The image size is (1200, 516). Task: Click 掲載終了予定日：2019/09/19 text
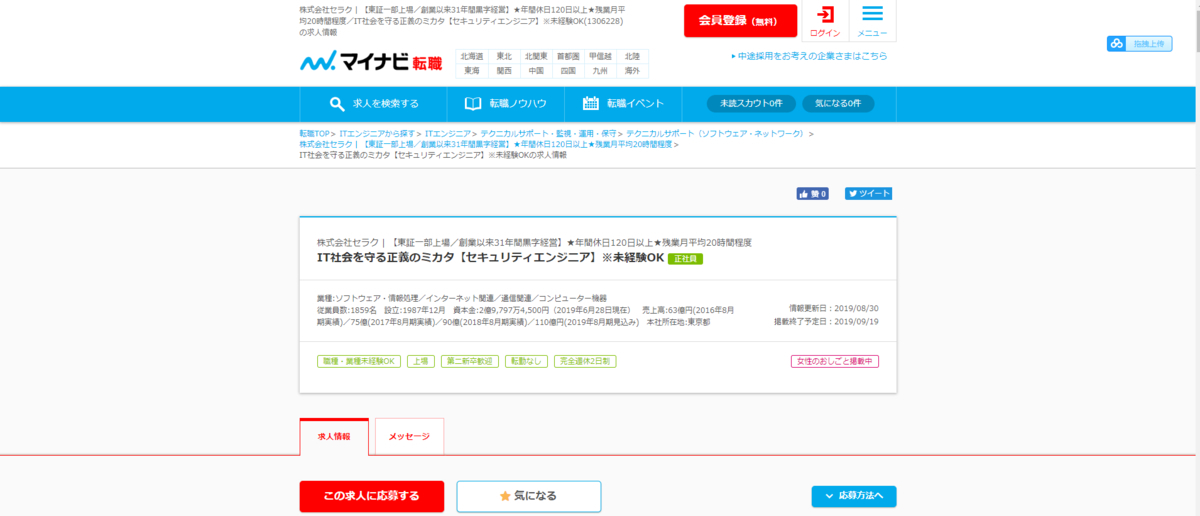[x=827, y=322]
